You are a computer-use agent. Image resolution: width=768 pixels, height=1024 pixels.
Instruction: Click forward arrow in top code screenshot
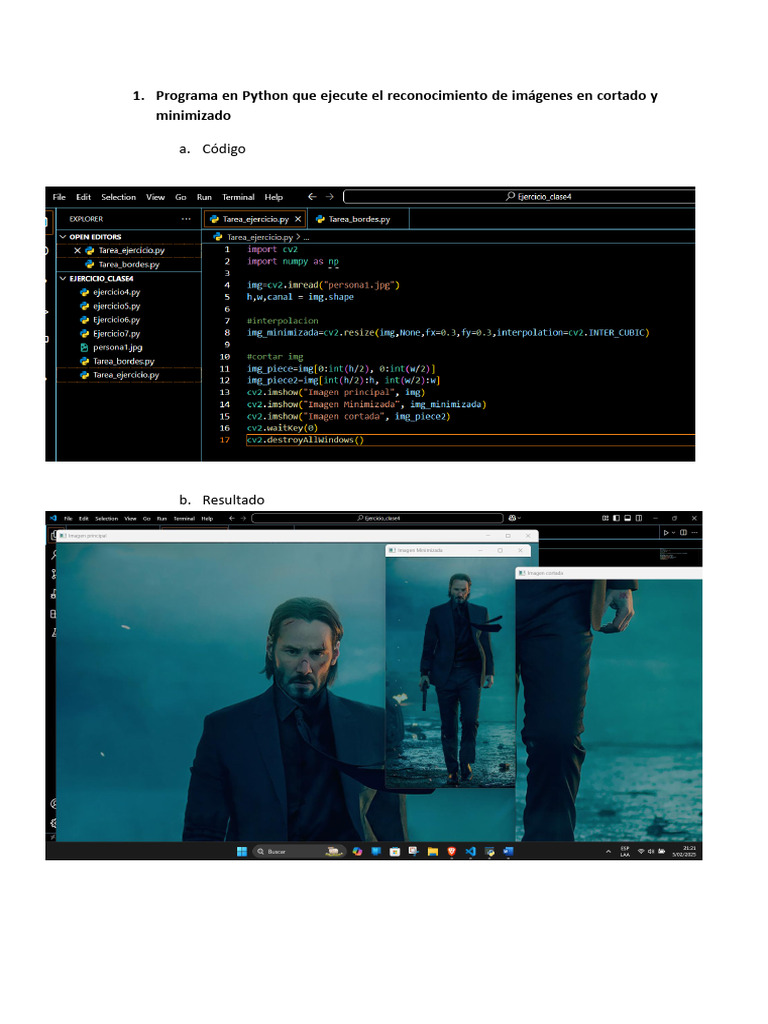tap(330, 197)
